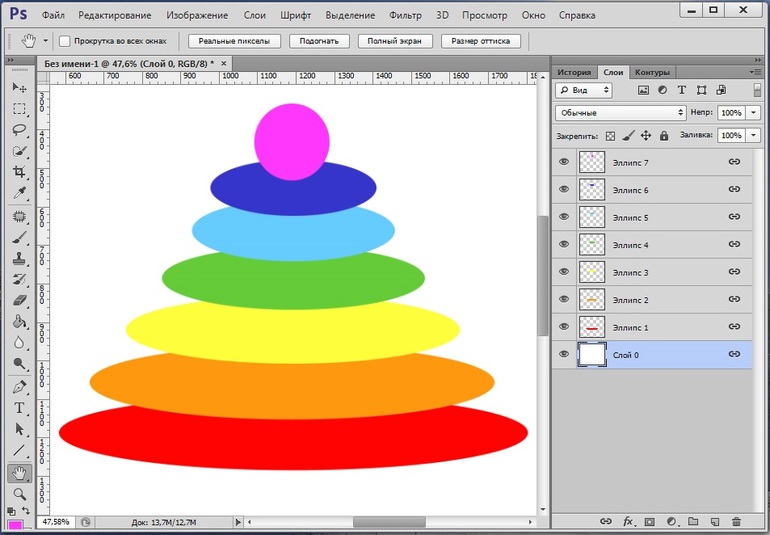
Task: Open the Фильтр menu
Action: 405,16
